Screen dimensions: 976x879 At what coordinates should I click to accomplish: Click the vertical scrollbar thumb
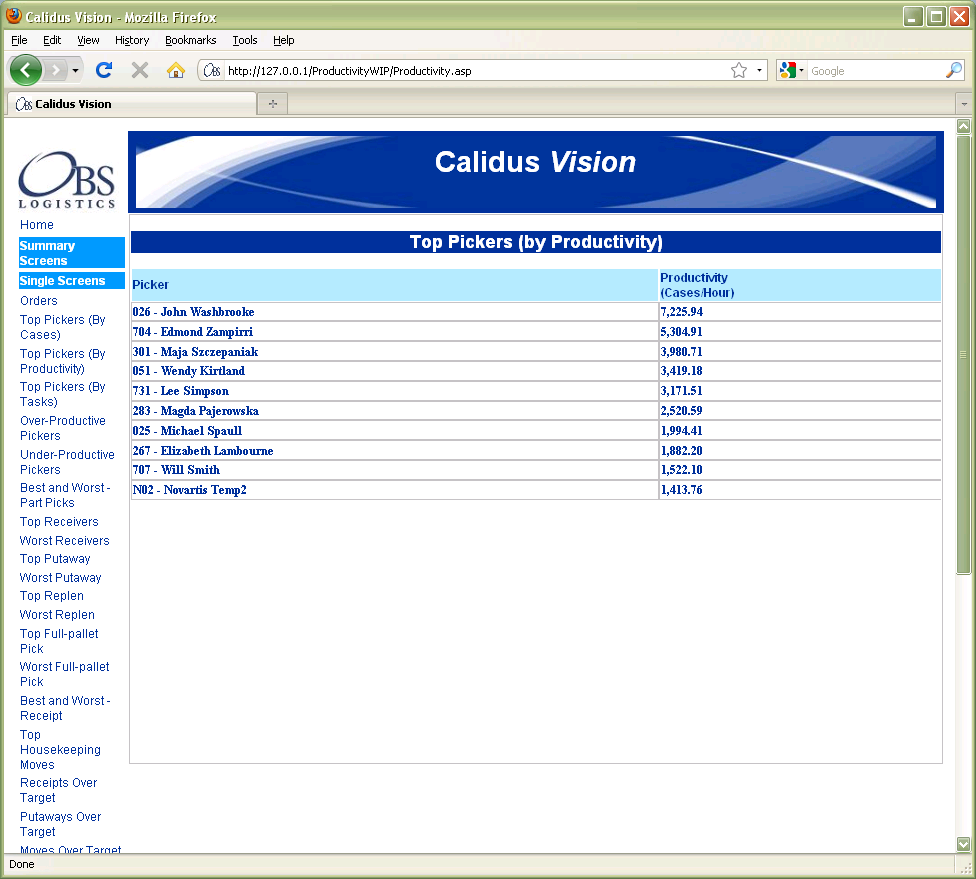(964, 355)
